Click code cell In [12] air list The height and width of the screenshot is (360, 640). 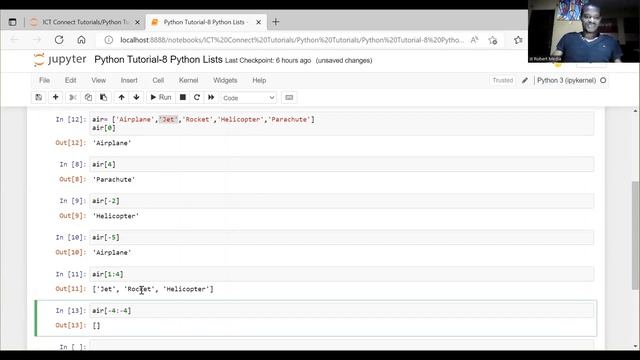[342, 123]
